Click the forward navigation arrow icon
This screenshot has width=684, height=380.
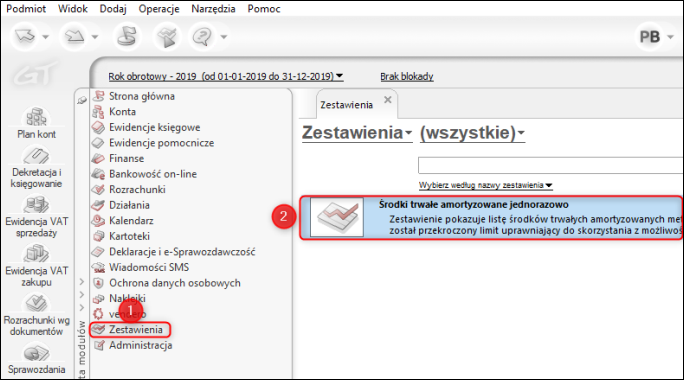click(x=74, y=37)
